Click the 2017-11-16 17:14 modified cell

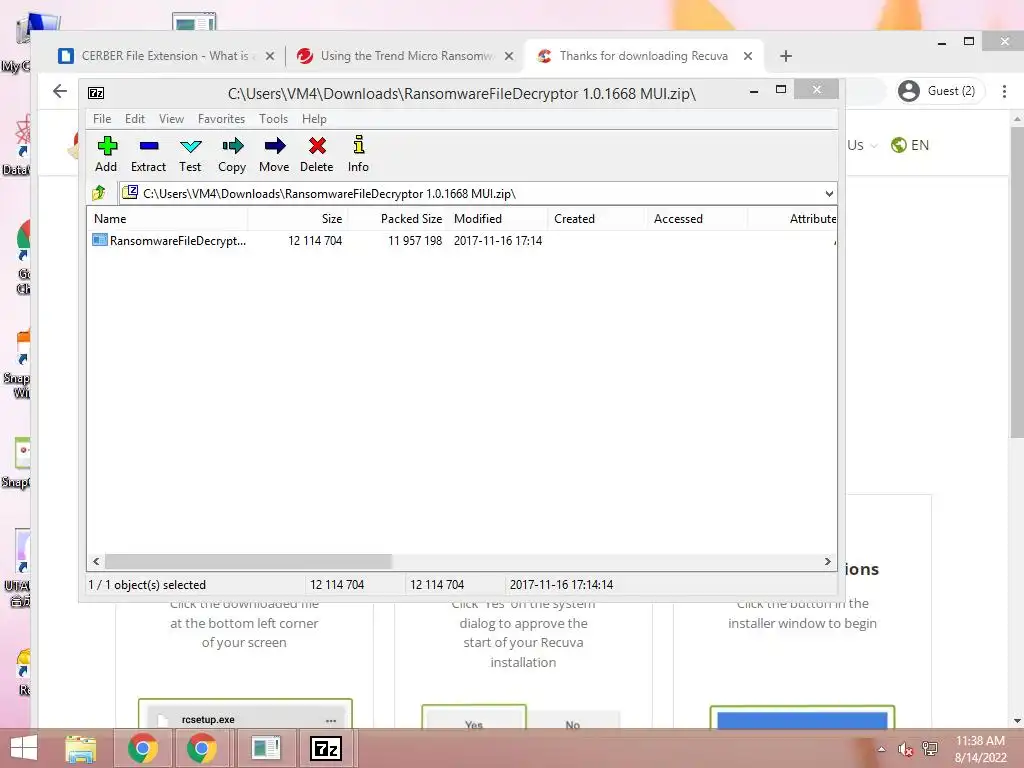pyautogui.click(x=498, y=240)
